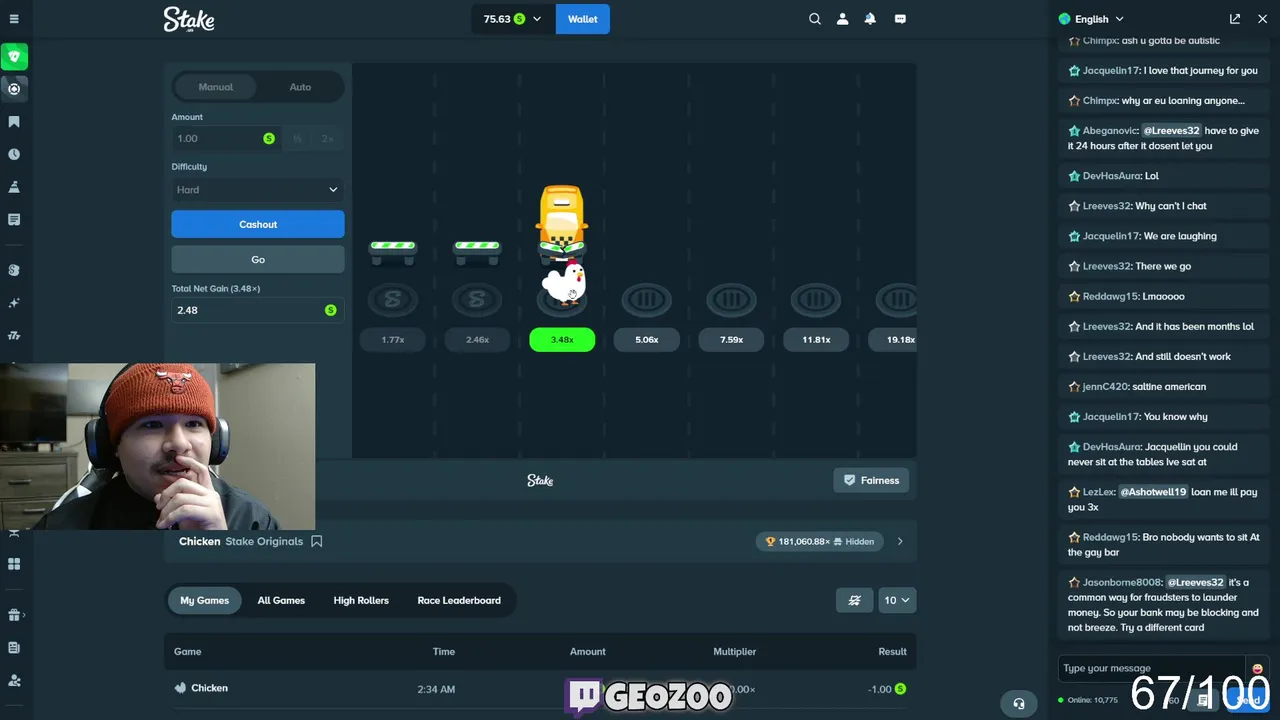Open notifications from the bell icon
Image resolution: width=1280 pixels, height=720 pixels.
[870, 19]
